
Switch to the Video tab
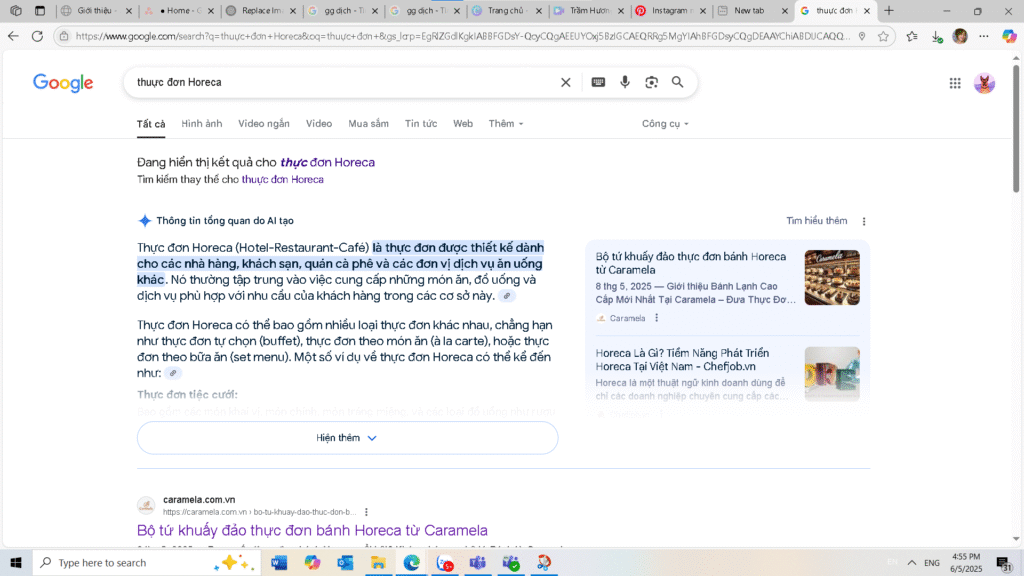pos(319,123)
